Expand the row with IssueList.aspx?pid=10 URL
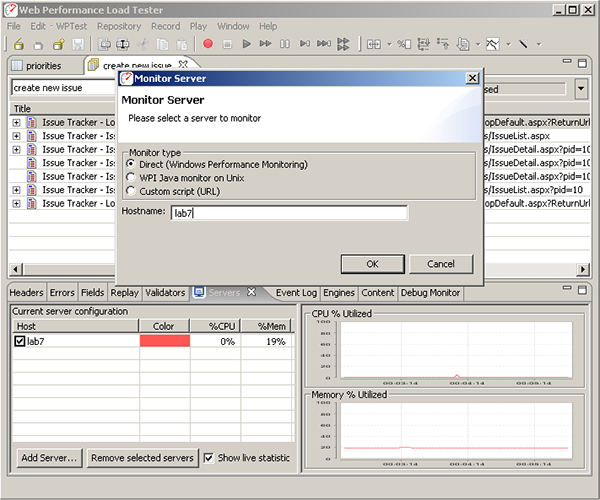This screenshot has width=600, height=500. coord(16,190)
